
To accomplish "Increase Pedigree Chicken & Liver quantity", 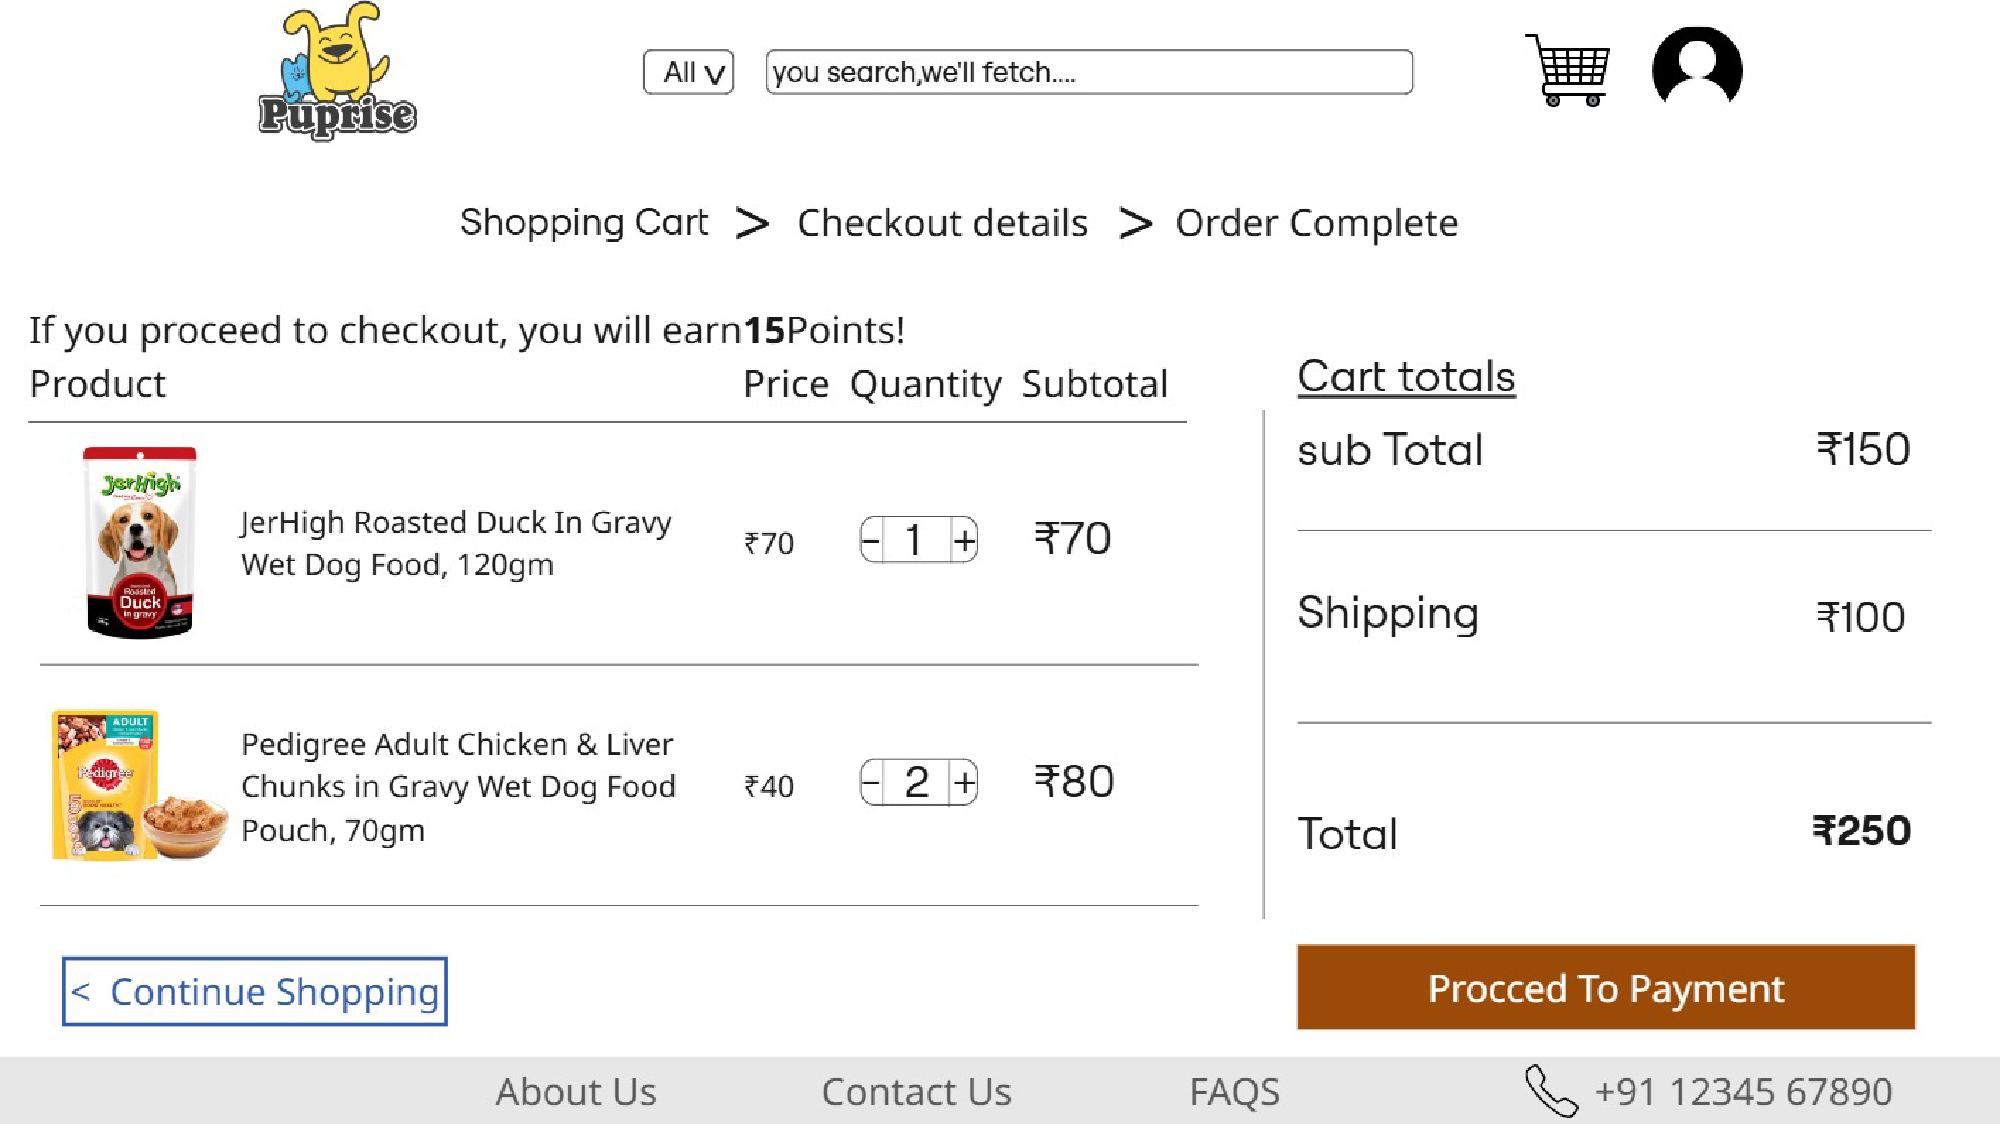I will pyautogui.click(x=964, y=782).
